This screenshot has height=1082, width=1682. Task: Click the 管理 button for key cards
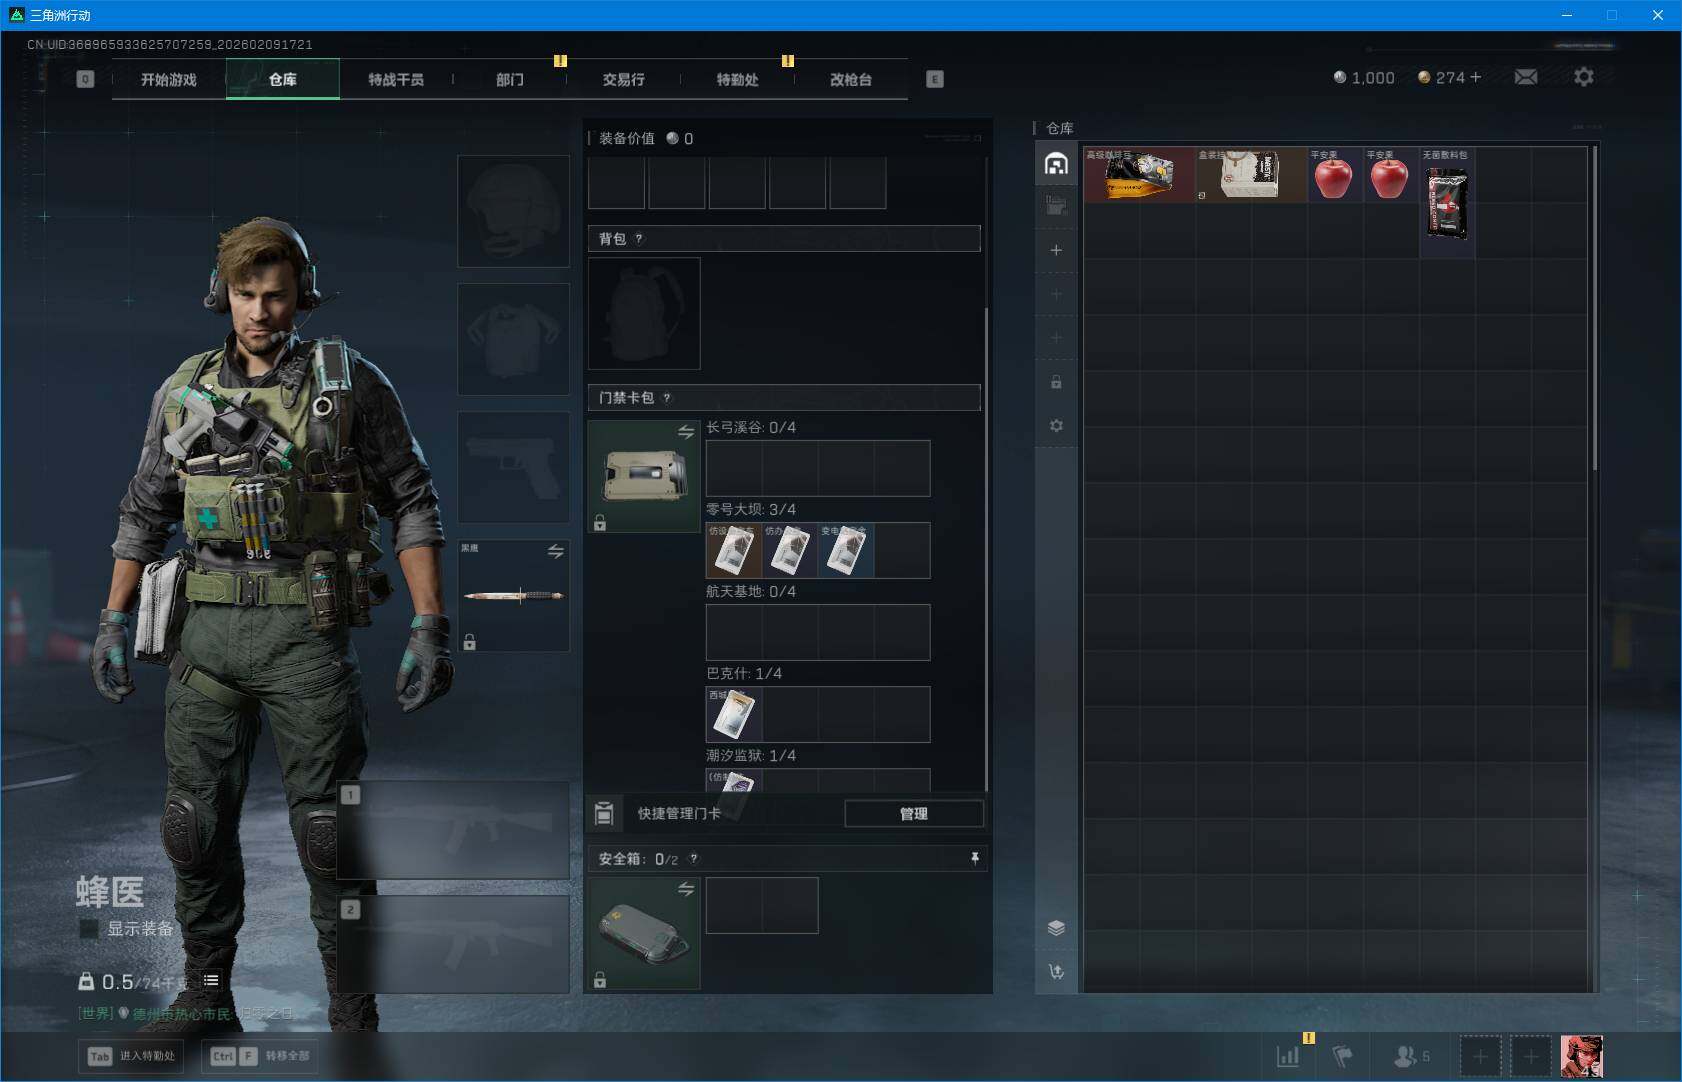[x=914, y=814]
